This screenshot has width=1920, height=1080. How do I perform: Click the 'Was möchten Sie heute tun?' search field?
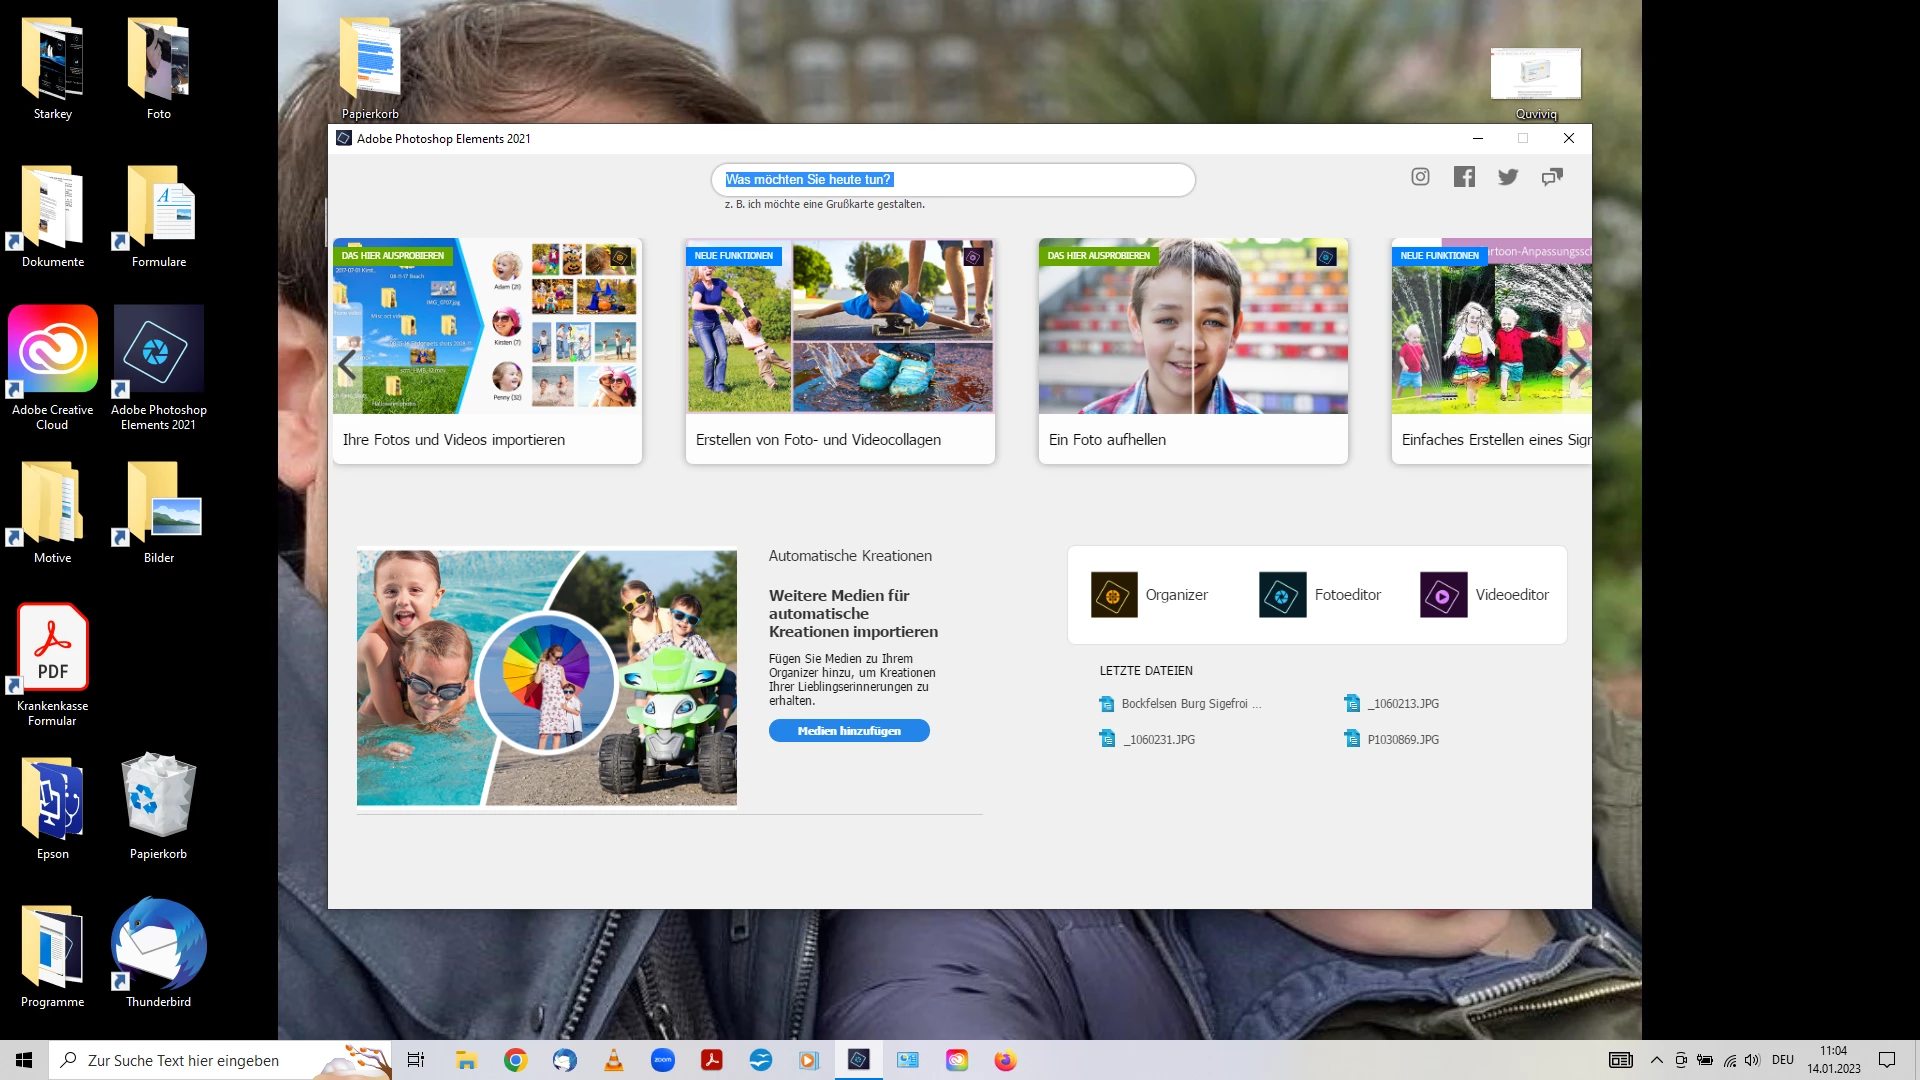952,180
